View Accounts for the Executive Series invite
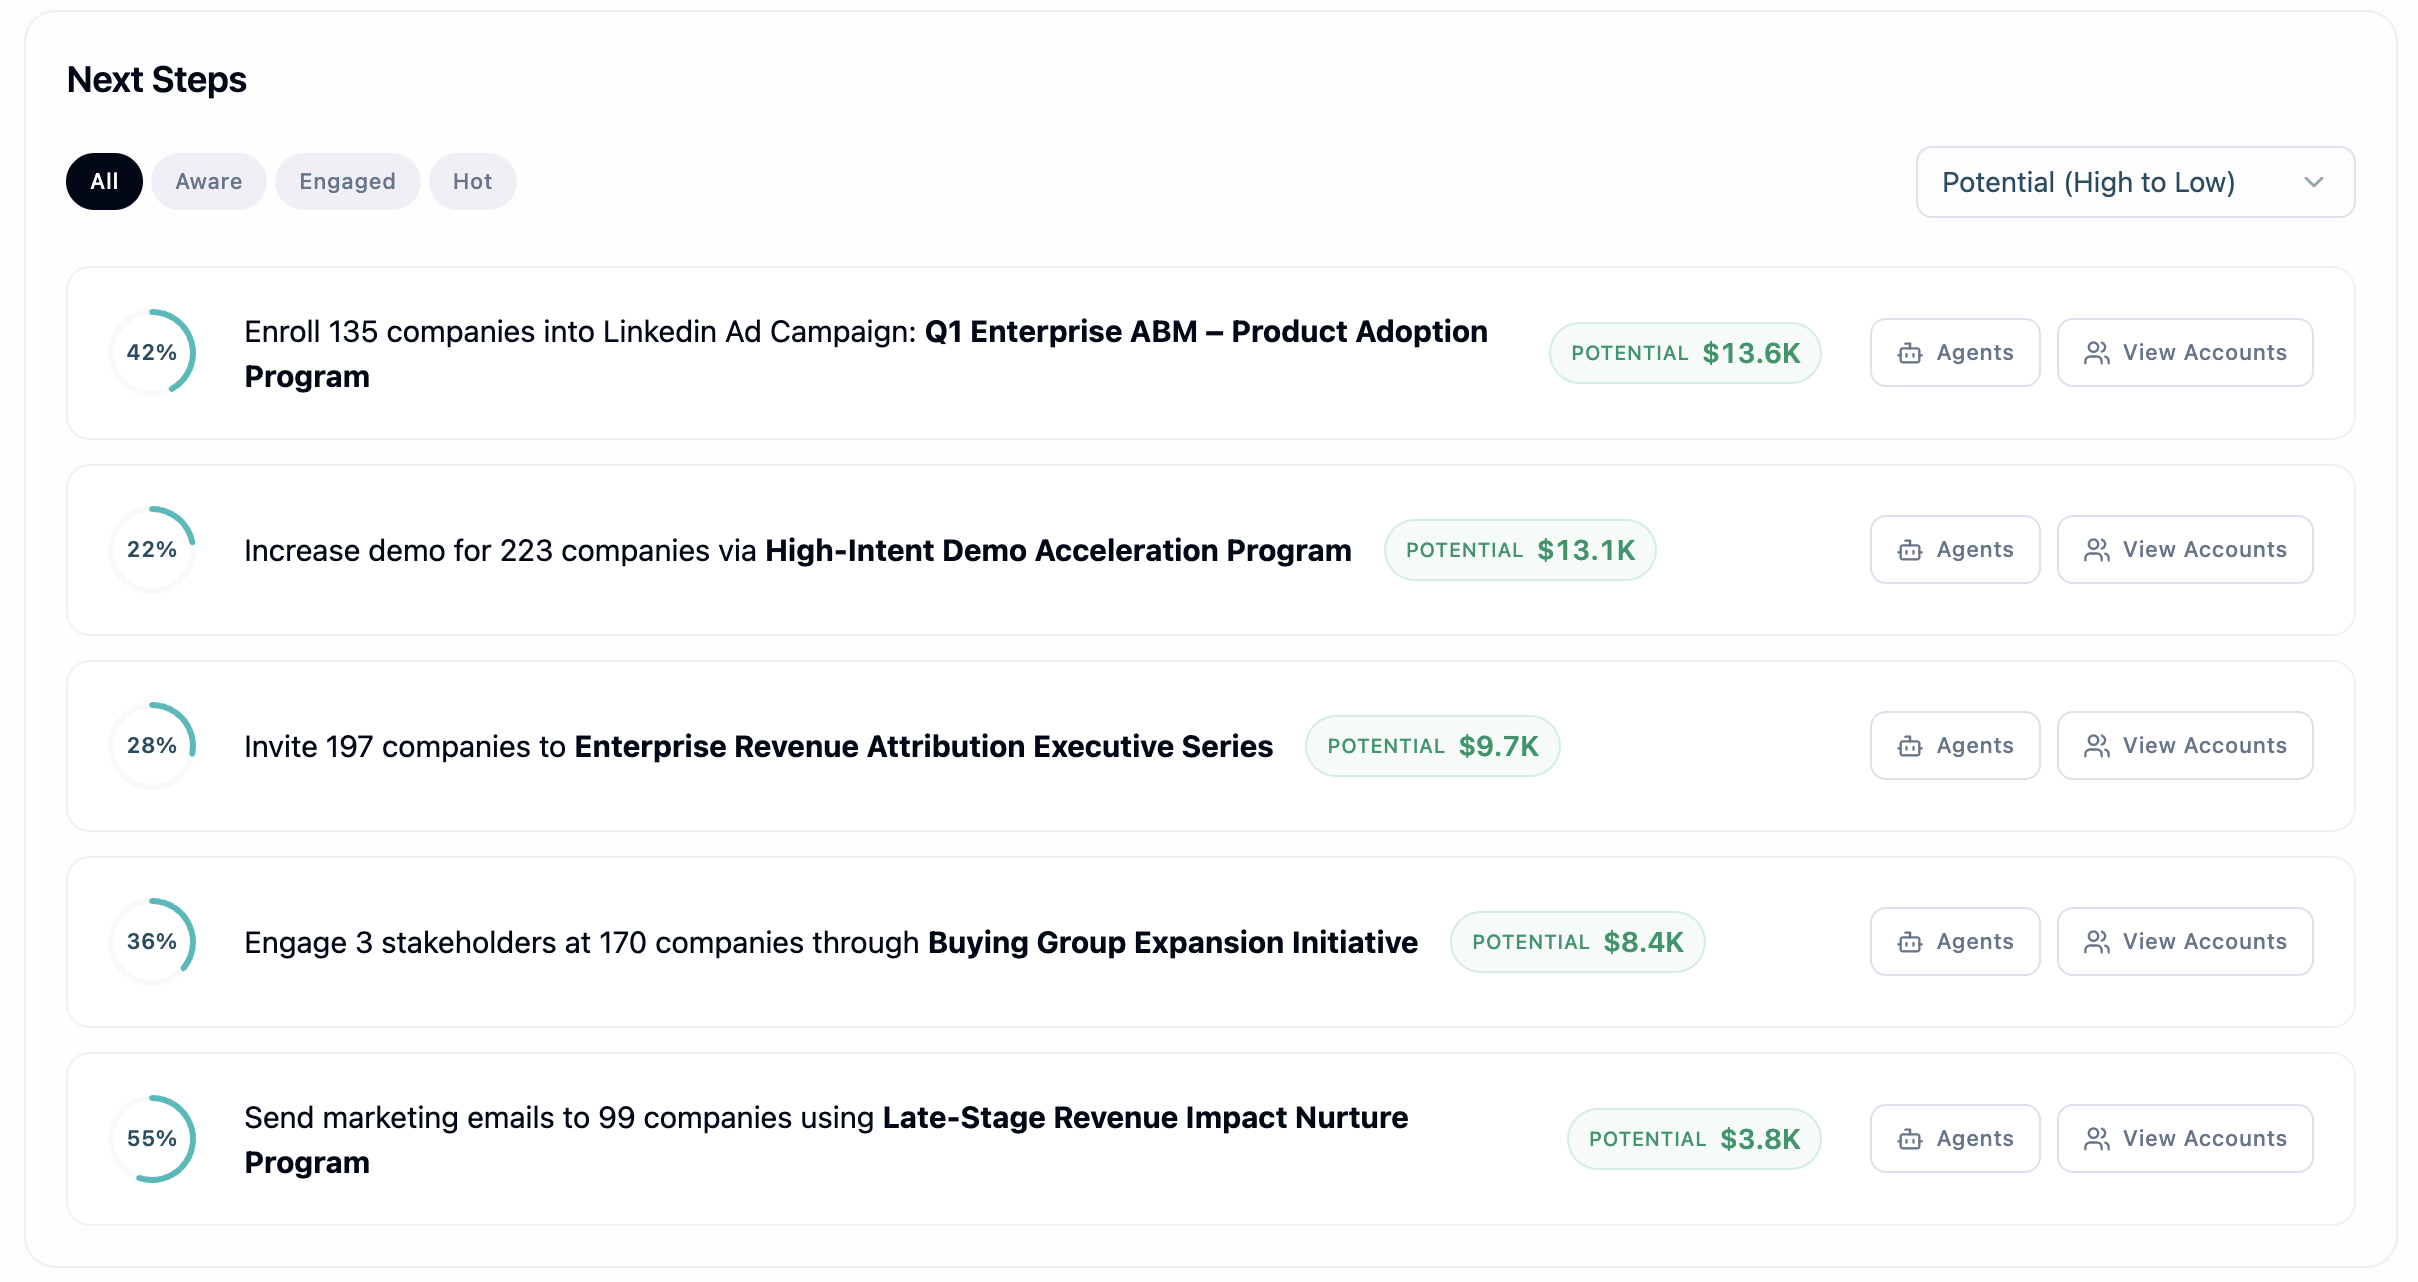 tap(2184, 746)
